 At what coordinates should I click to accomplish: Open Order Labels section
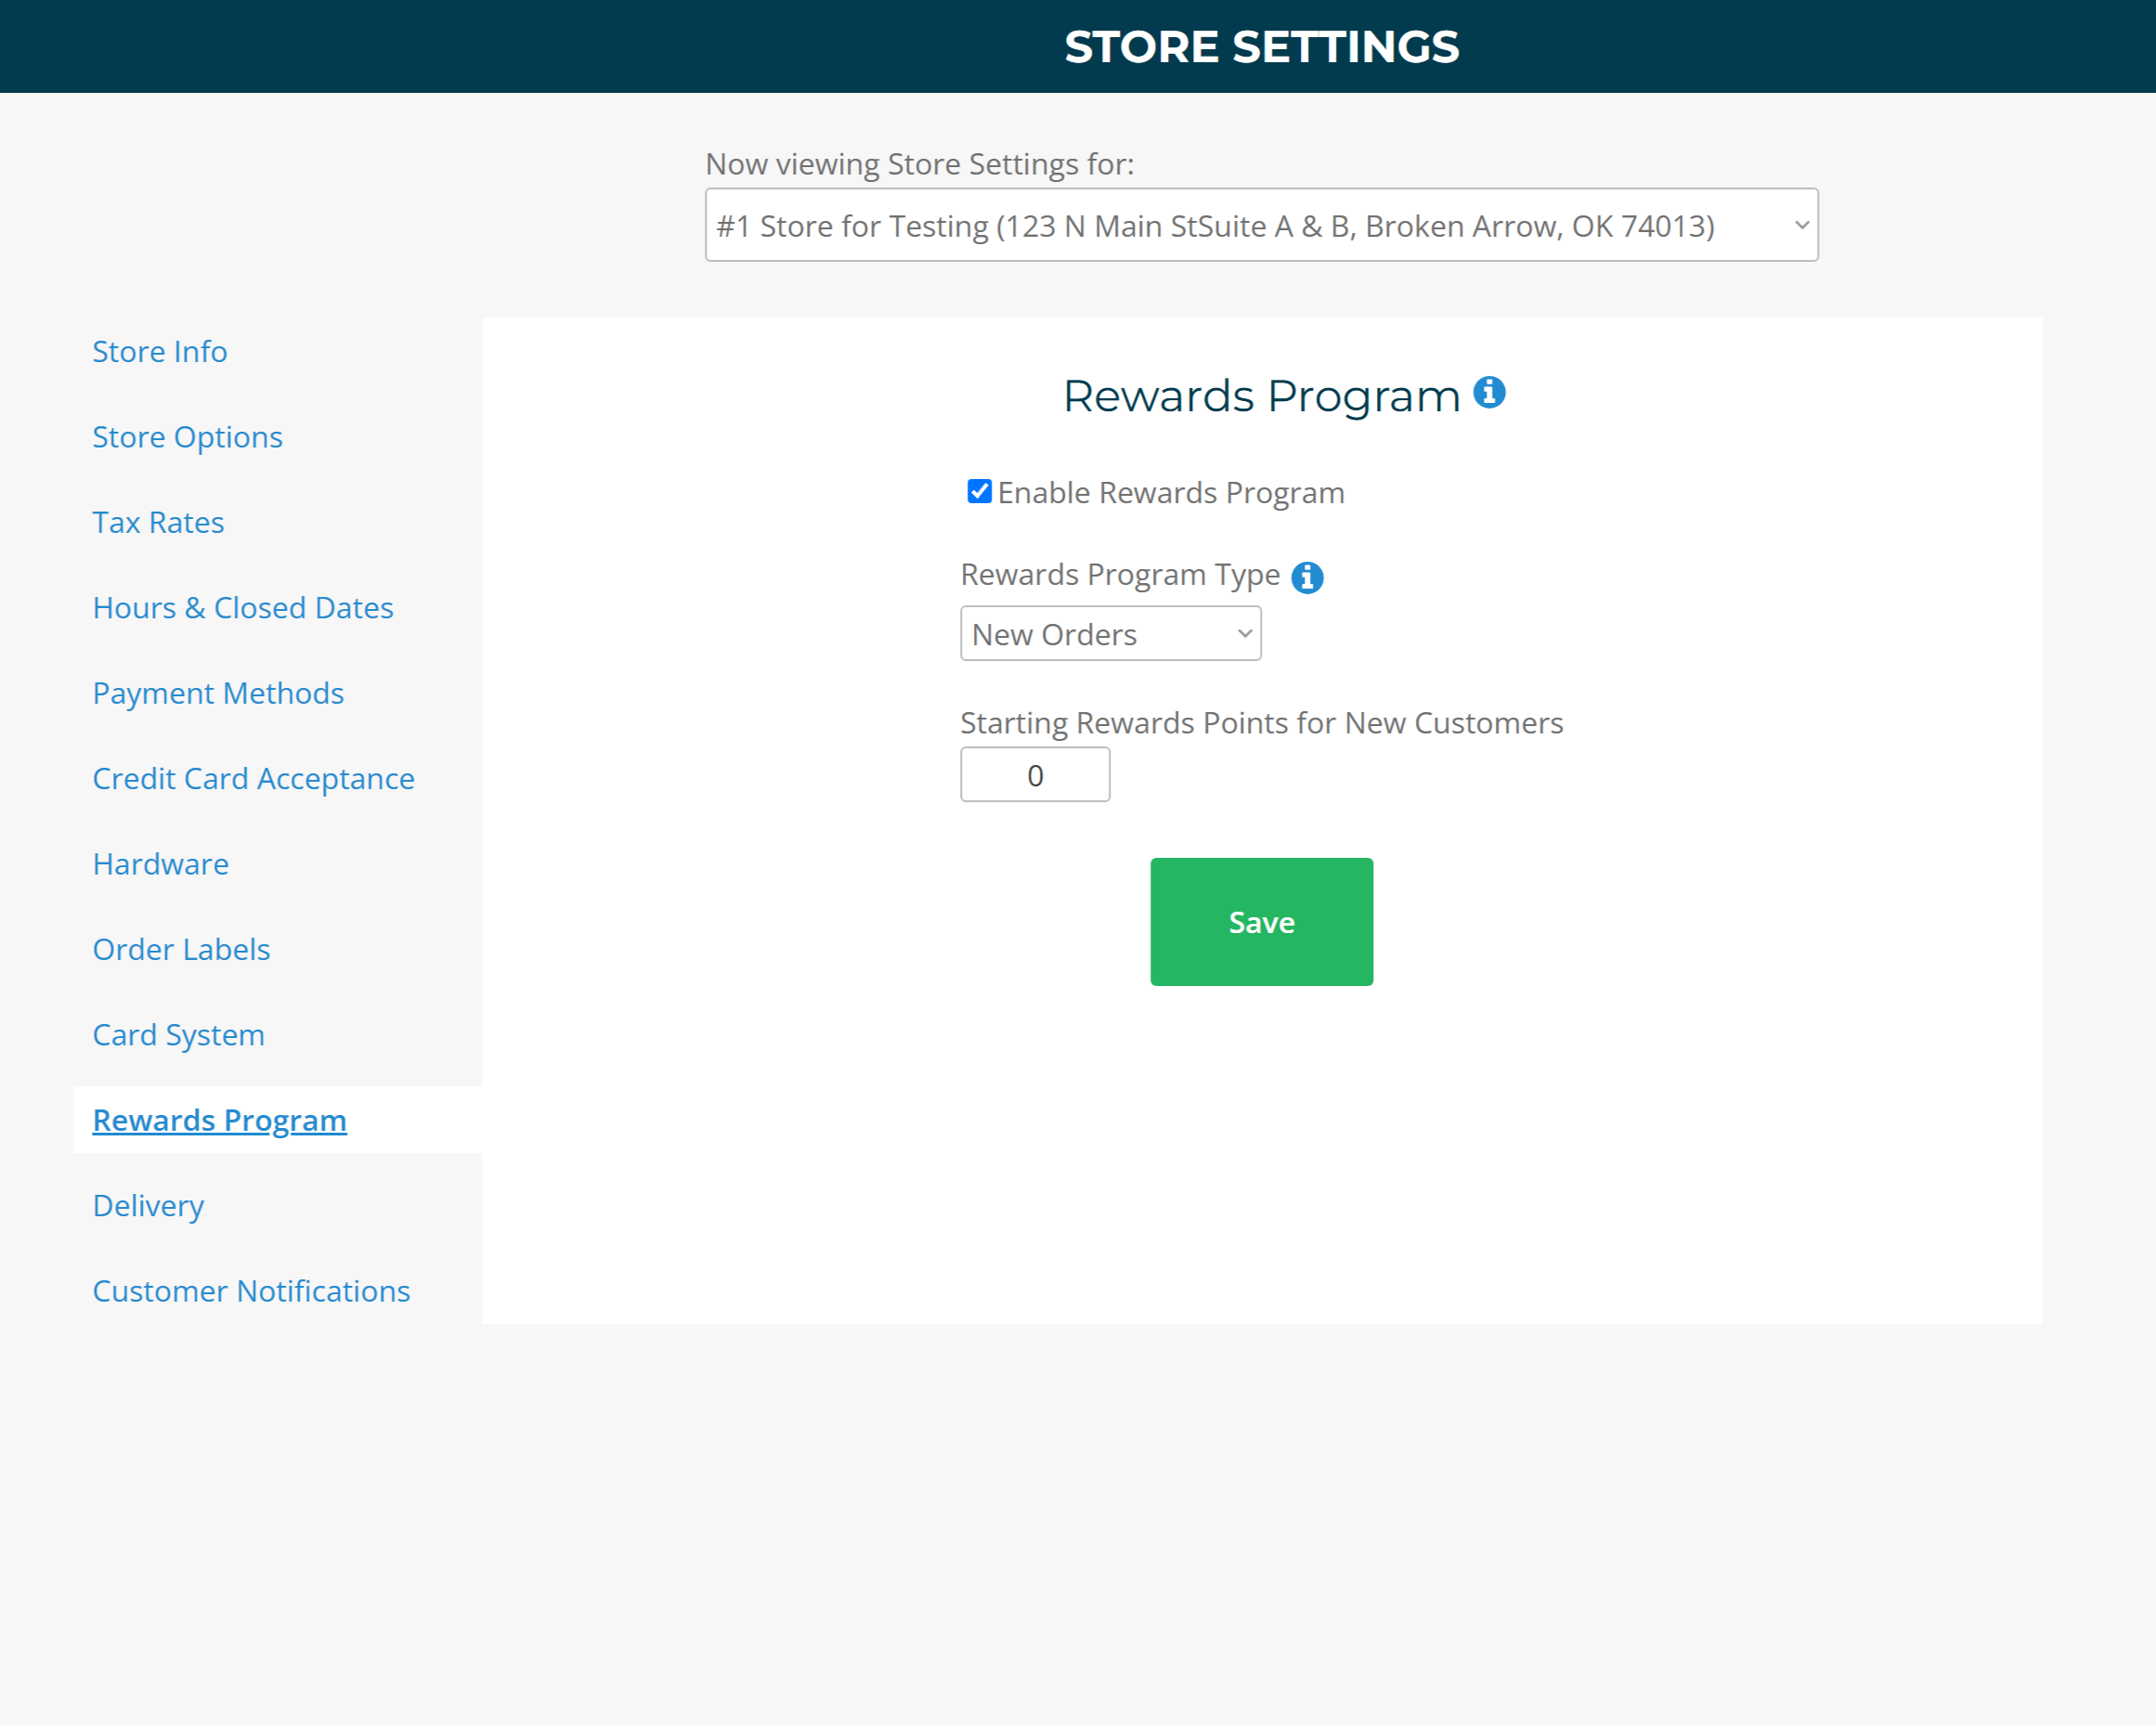(x=181, y=949)
